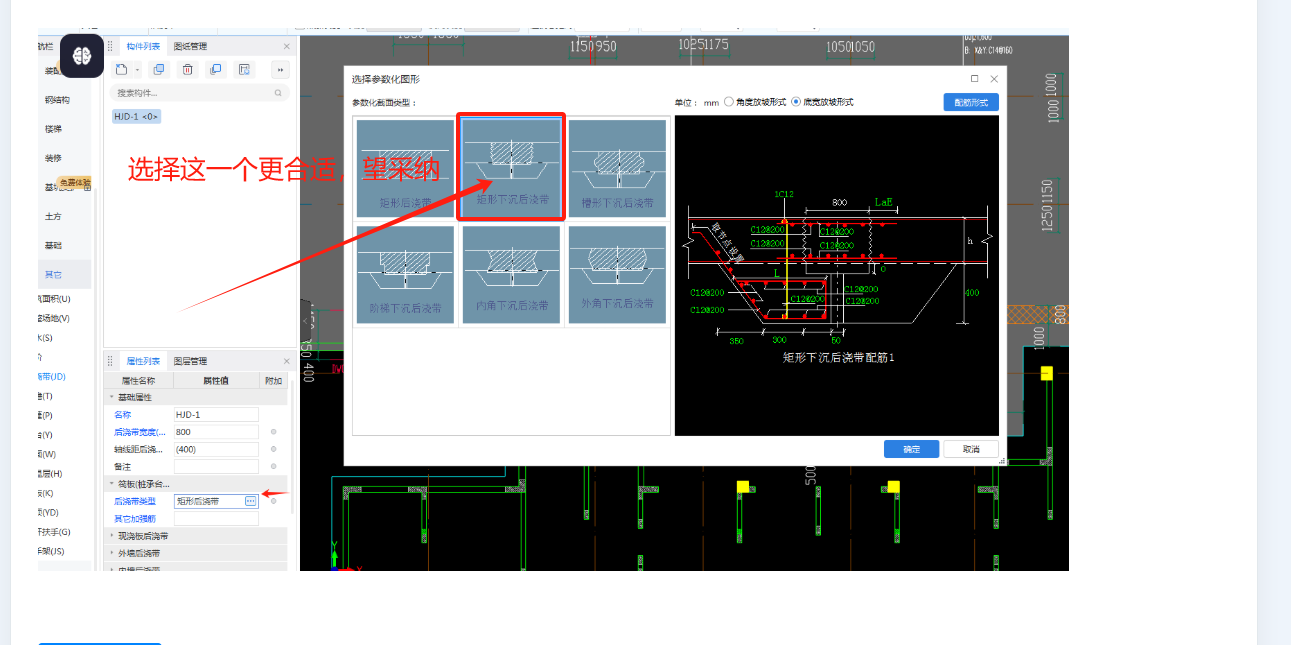Image resolution: width=1291 pixels, height=645 pixels.
Task: Select 楼梯 in the sidebar
Action: click(x=53, y=129)
